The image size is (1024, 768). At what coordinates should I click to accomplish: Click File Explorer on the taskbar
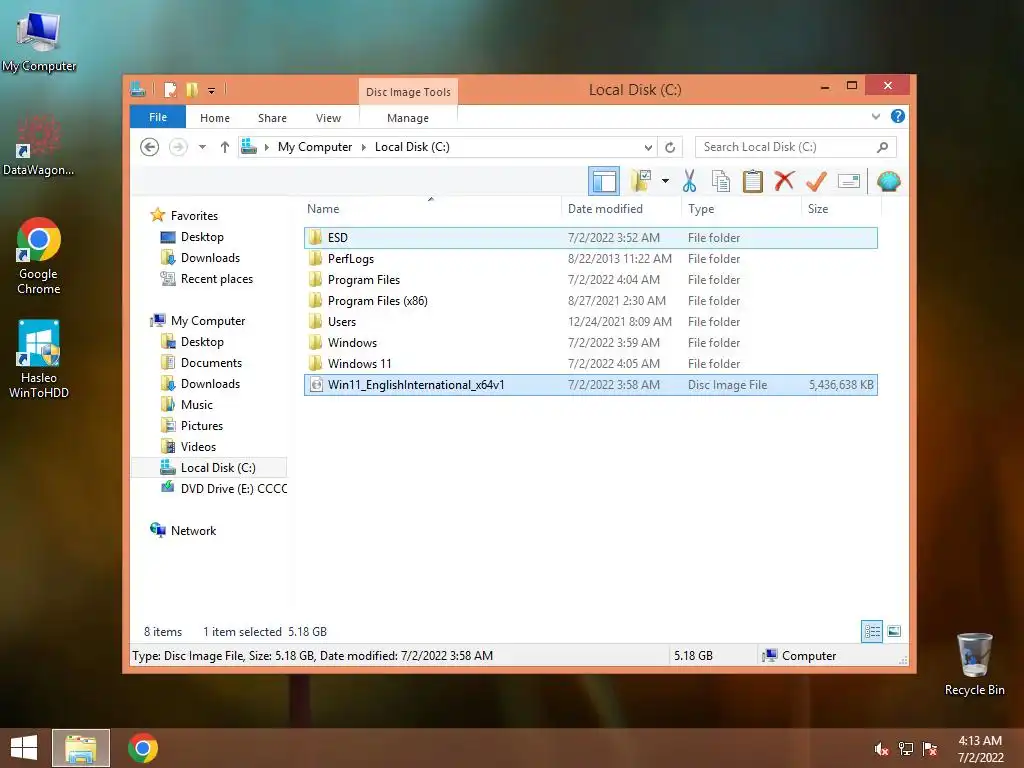[81, 748]
